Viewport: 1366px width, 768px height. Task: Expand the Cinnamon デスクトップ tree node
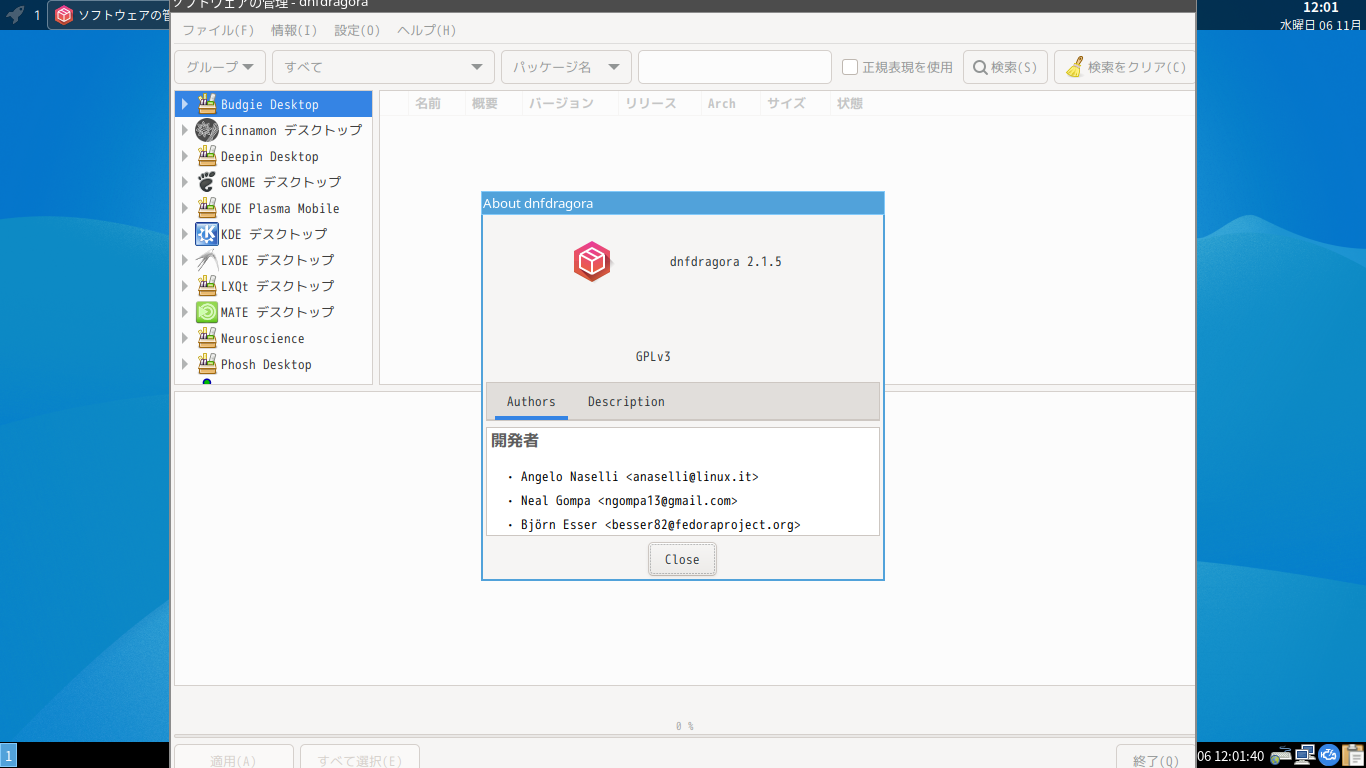tap(185, 130)
